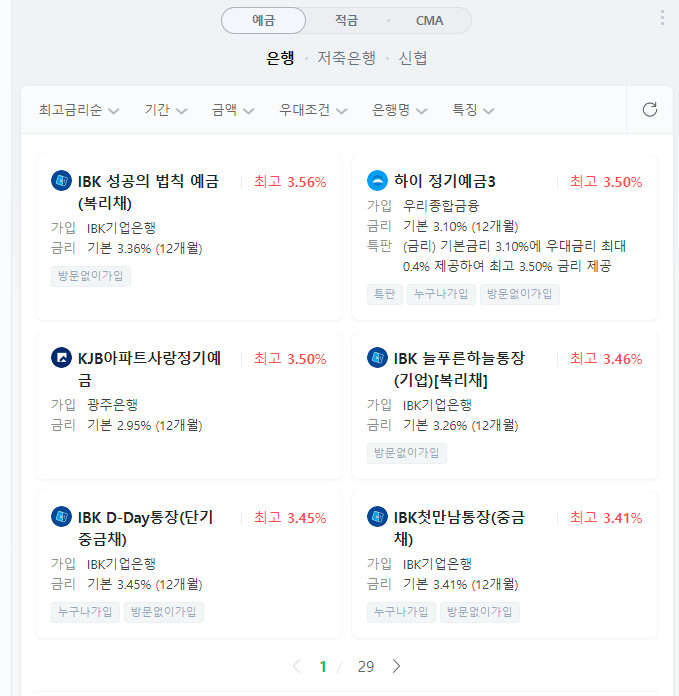Switch to the 신협 tab
Image resolution: width=679 pixels, height=696 pixels.
click(413, 58)
